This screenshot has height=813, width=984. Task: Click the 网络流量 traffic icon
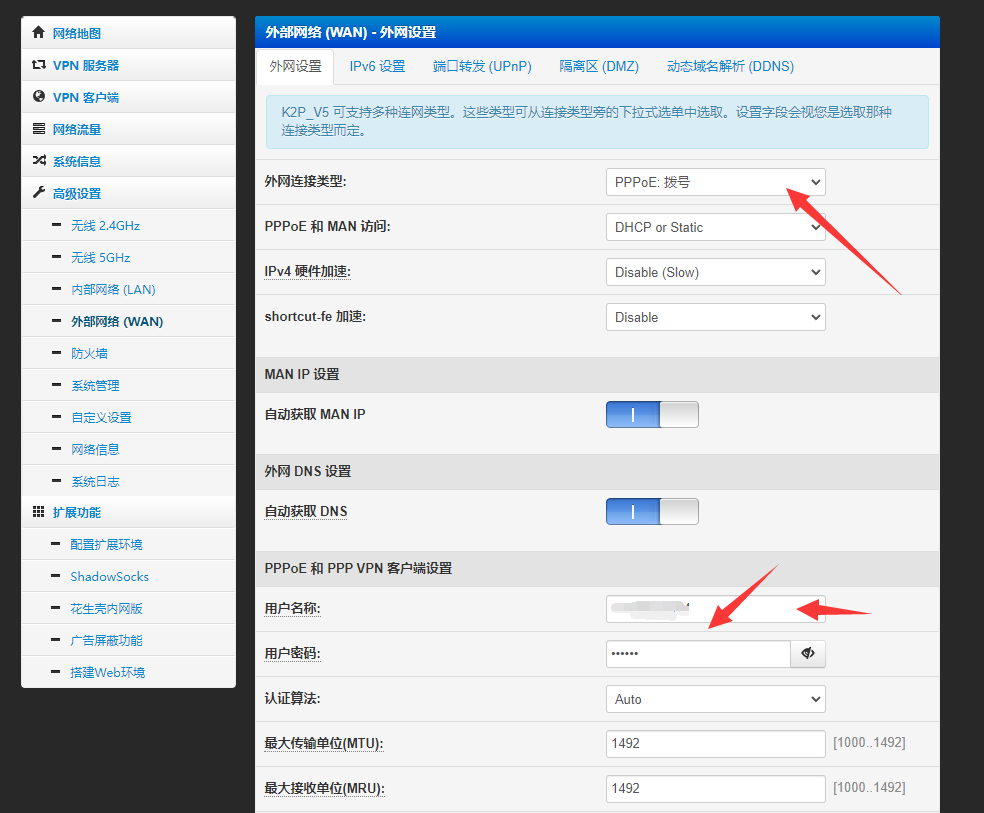[x=39, y=129]
